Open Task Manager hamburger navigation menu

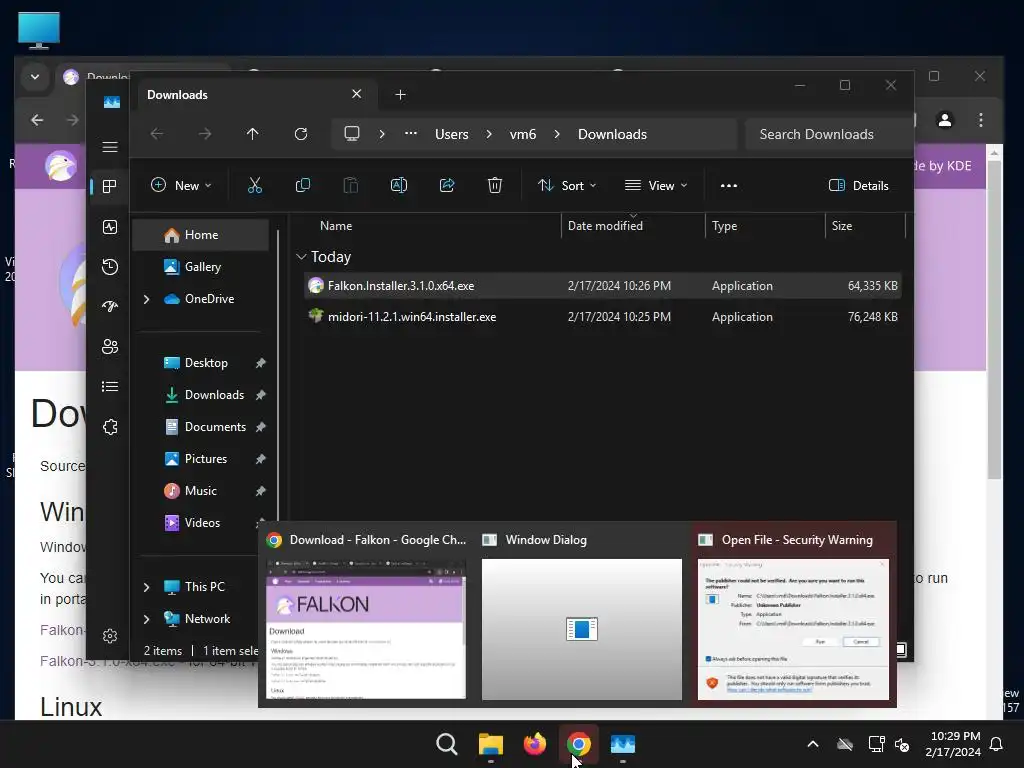[x=110, y=147]
